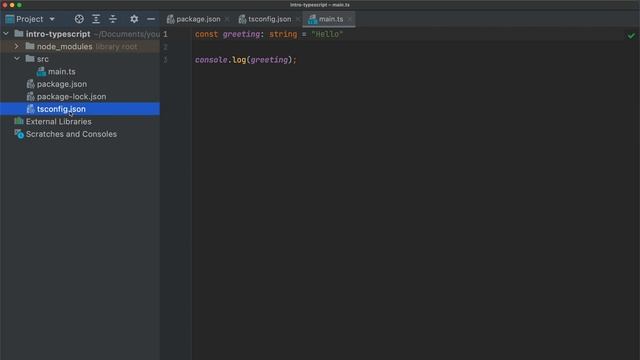
Task: Click "console" in the log statement
Action: coord(211,60)
